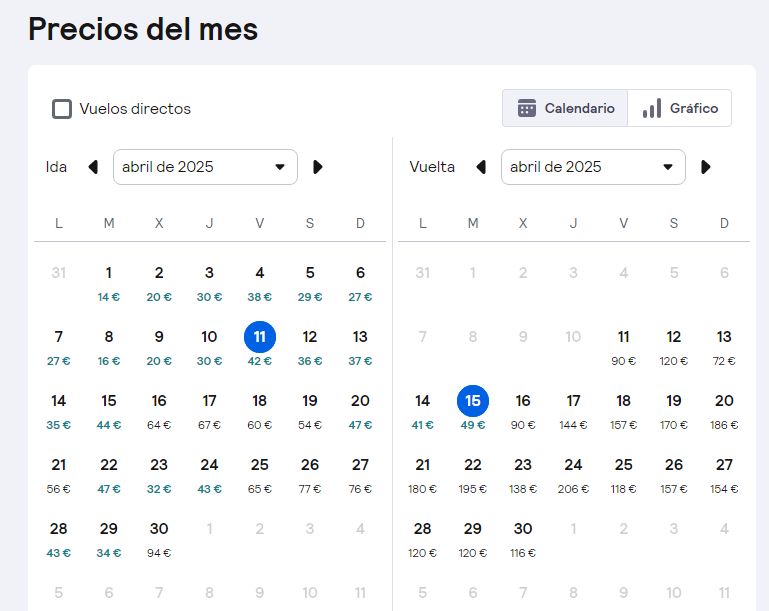Pick April 27 departure at 76 €
This screenshot has width=769, height=611.
pos(360,476)
